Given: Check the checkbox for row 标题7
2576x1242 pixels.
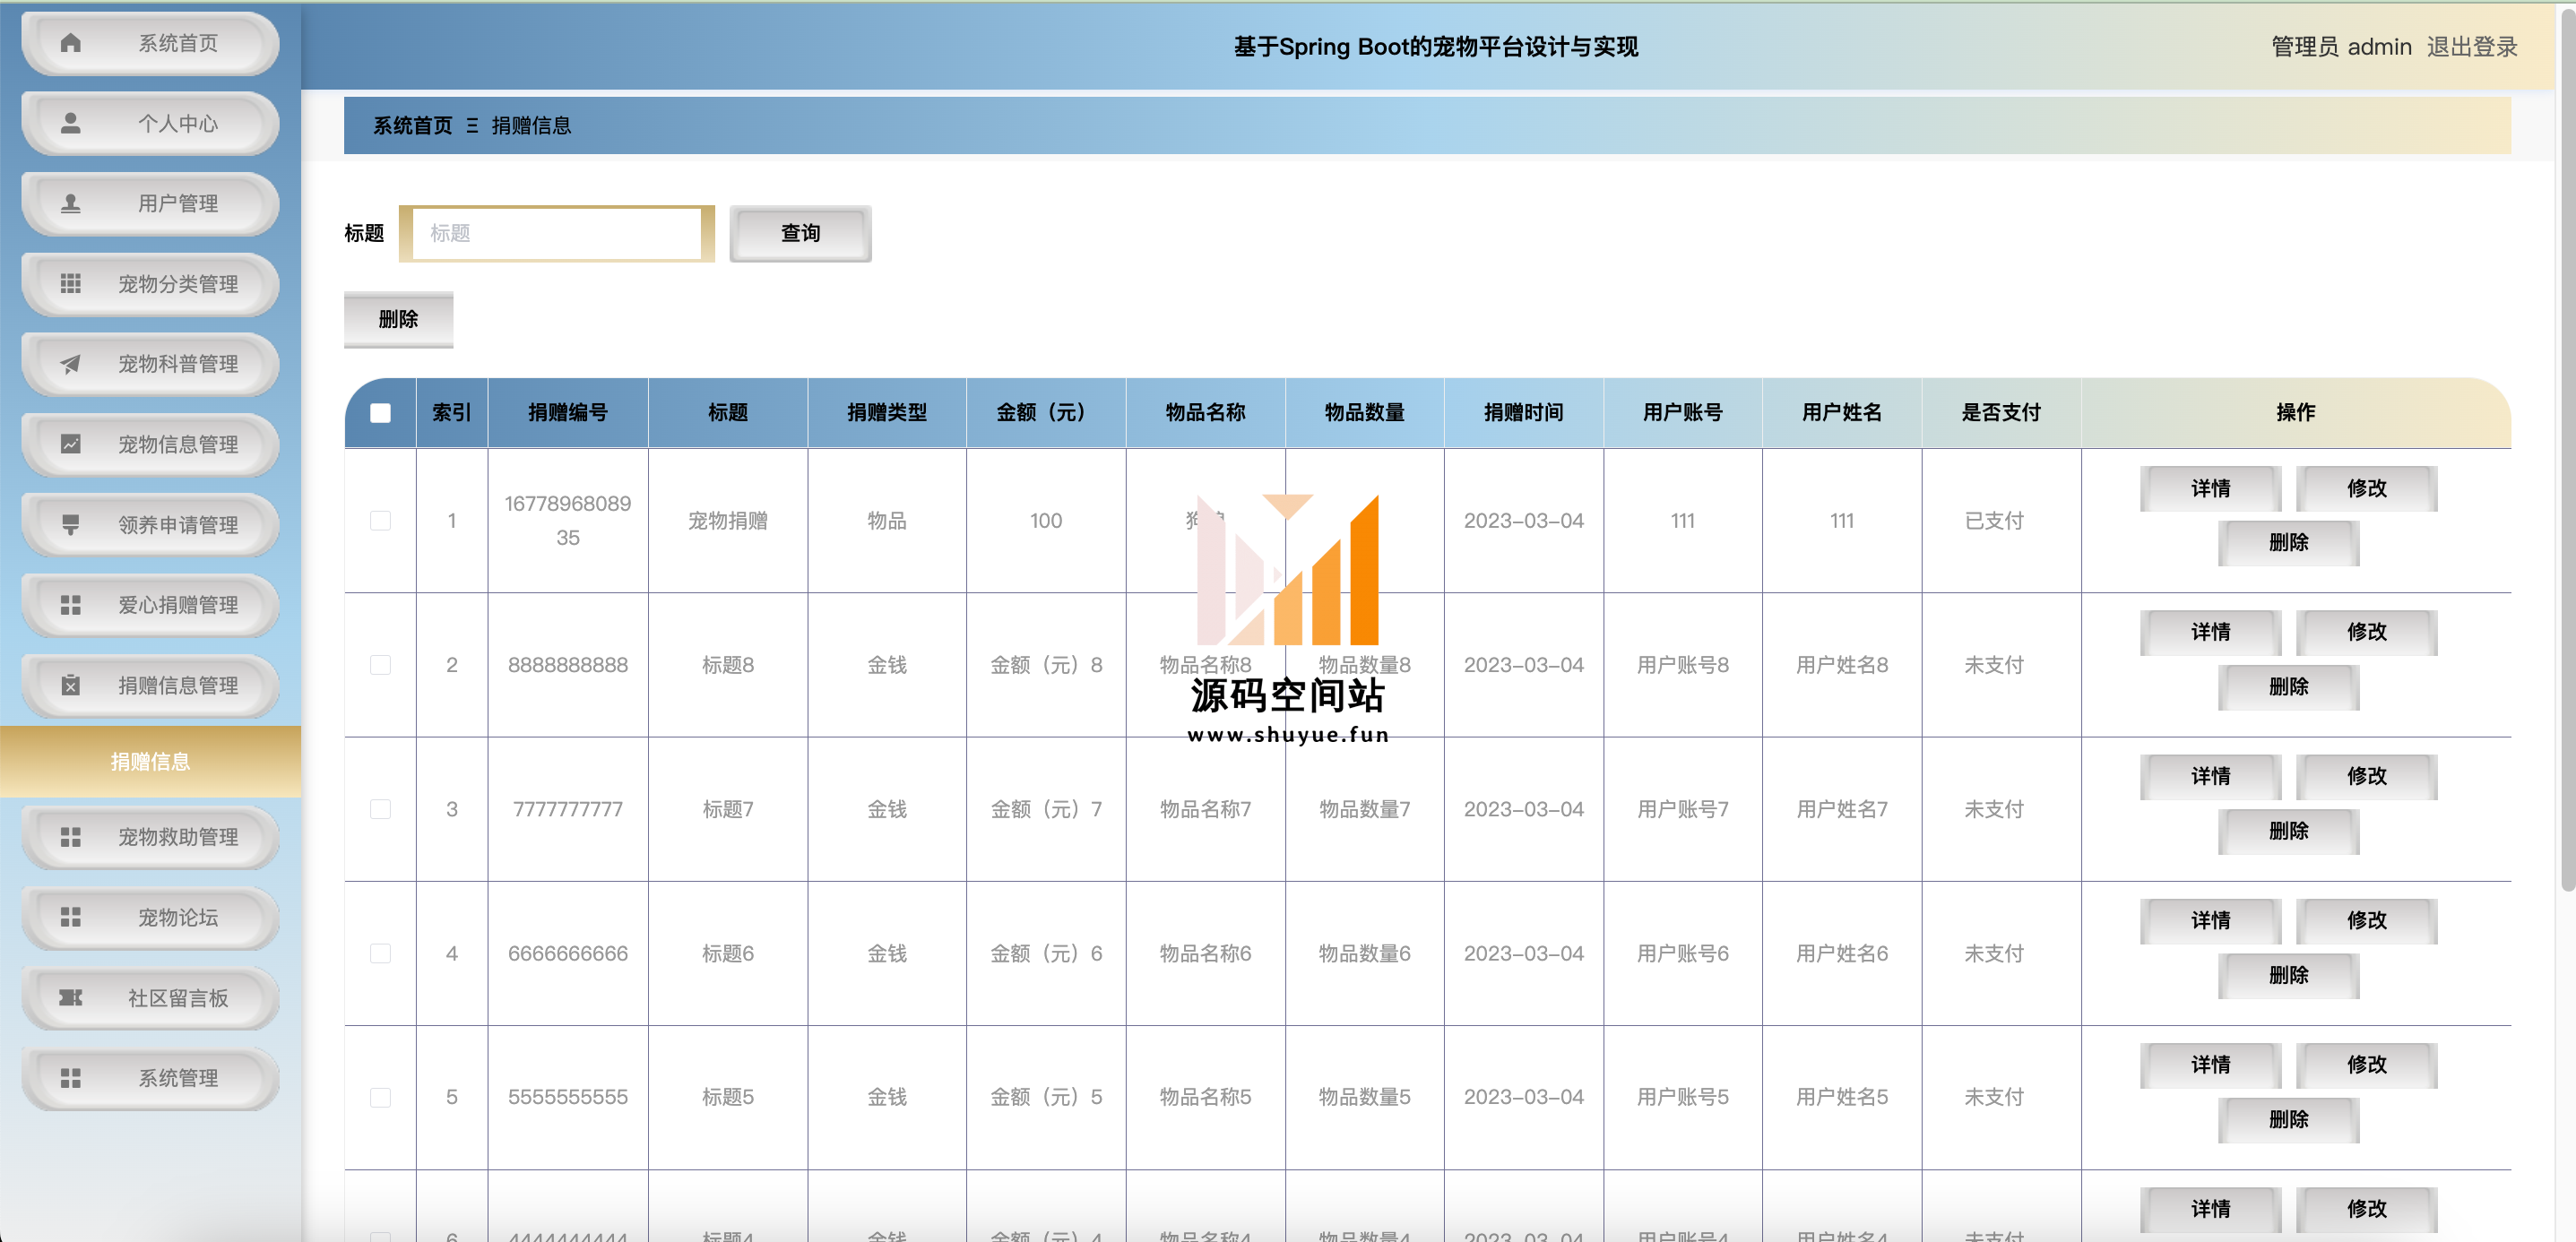Looking at the screenshot, I should 380,809.
